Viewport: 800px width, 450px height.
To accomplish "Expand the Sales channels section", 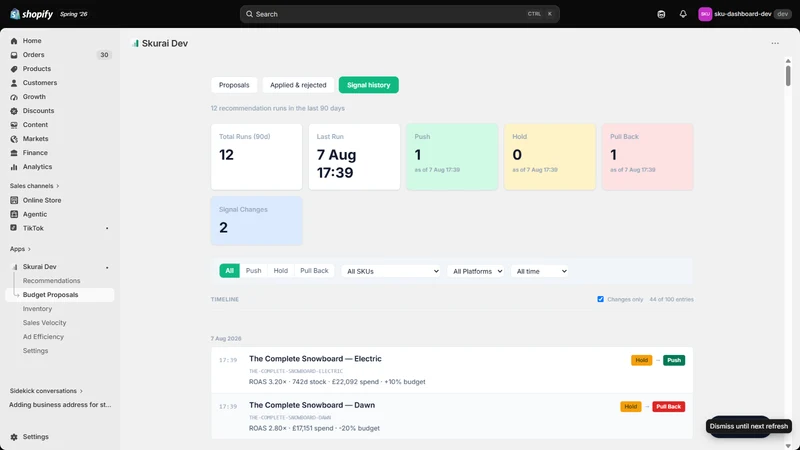I will (34, 186).
